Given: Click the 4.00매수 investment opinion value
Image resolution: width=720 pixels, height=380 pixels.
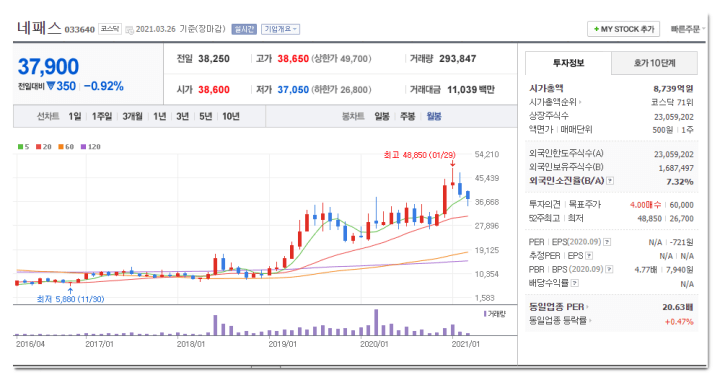Looking at the screenshot, I should pyautogui.click(x=646, y=205).
